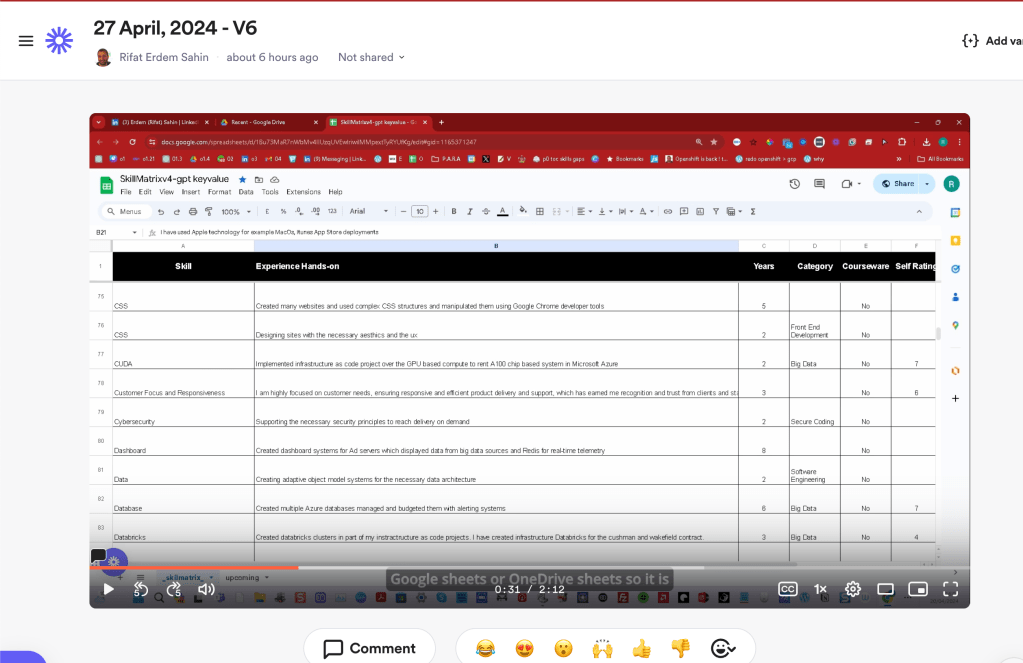Expand the 100% zoom dropdown in Sheets
Image resolution: width=1023 pixels, height=663 pixels.
click(236, 212)
